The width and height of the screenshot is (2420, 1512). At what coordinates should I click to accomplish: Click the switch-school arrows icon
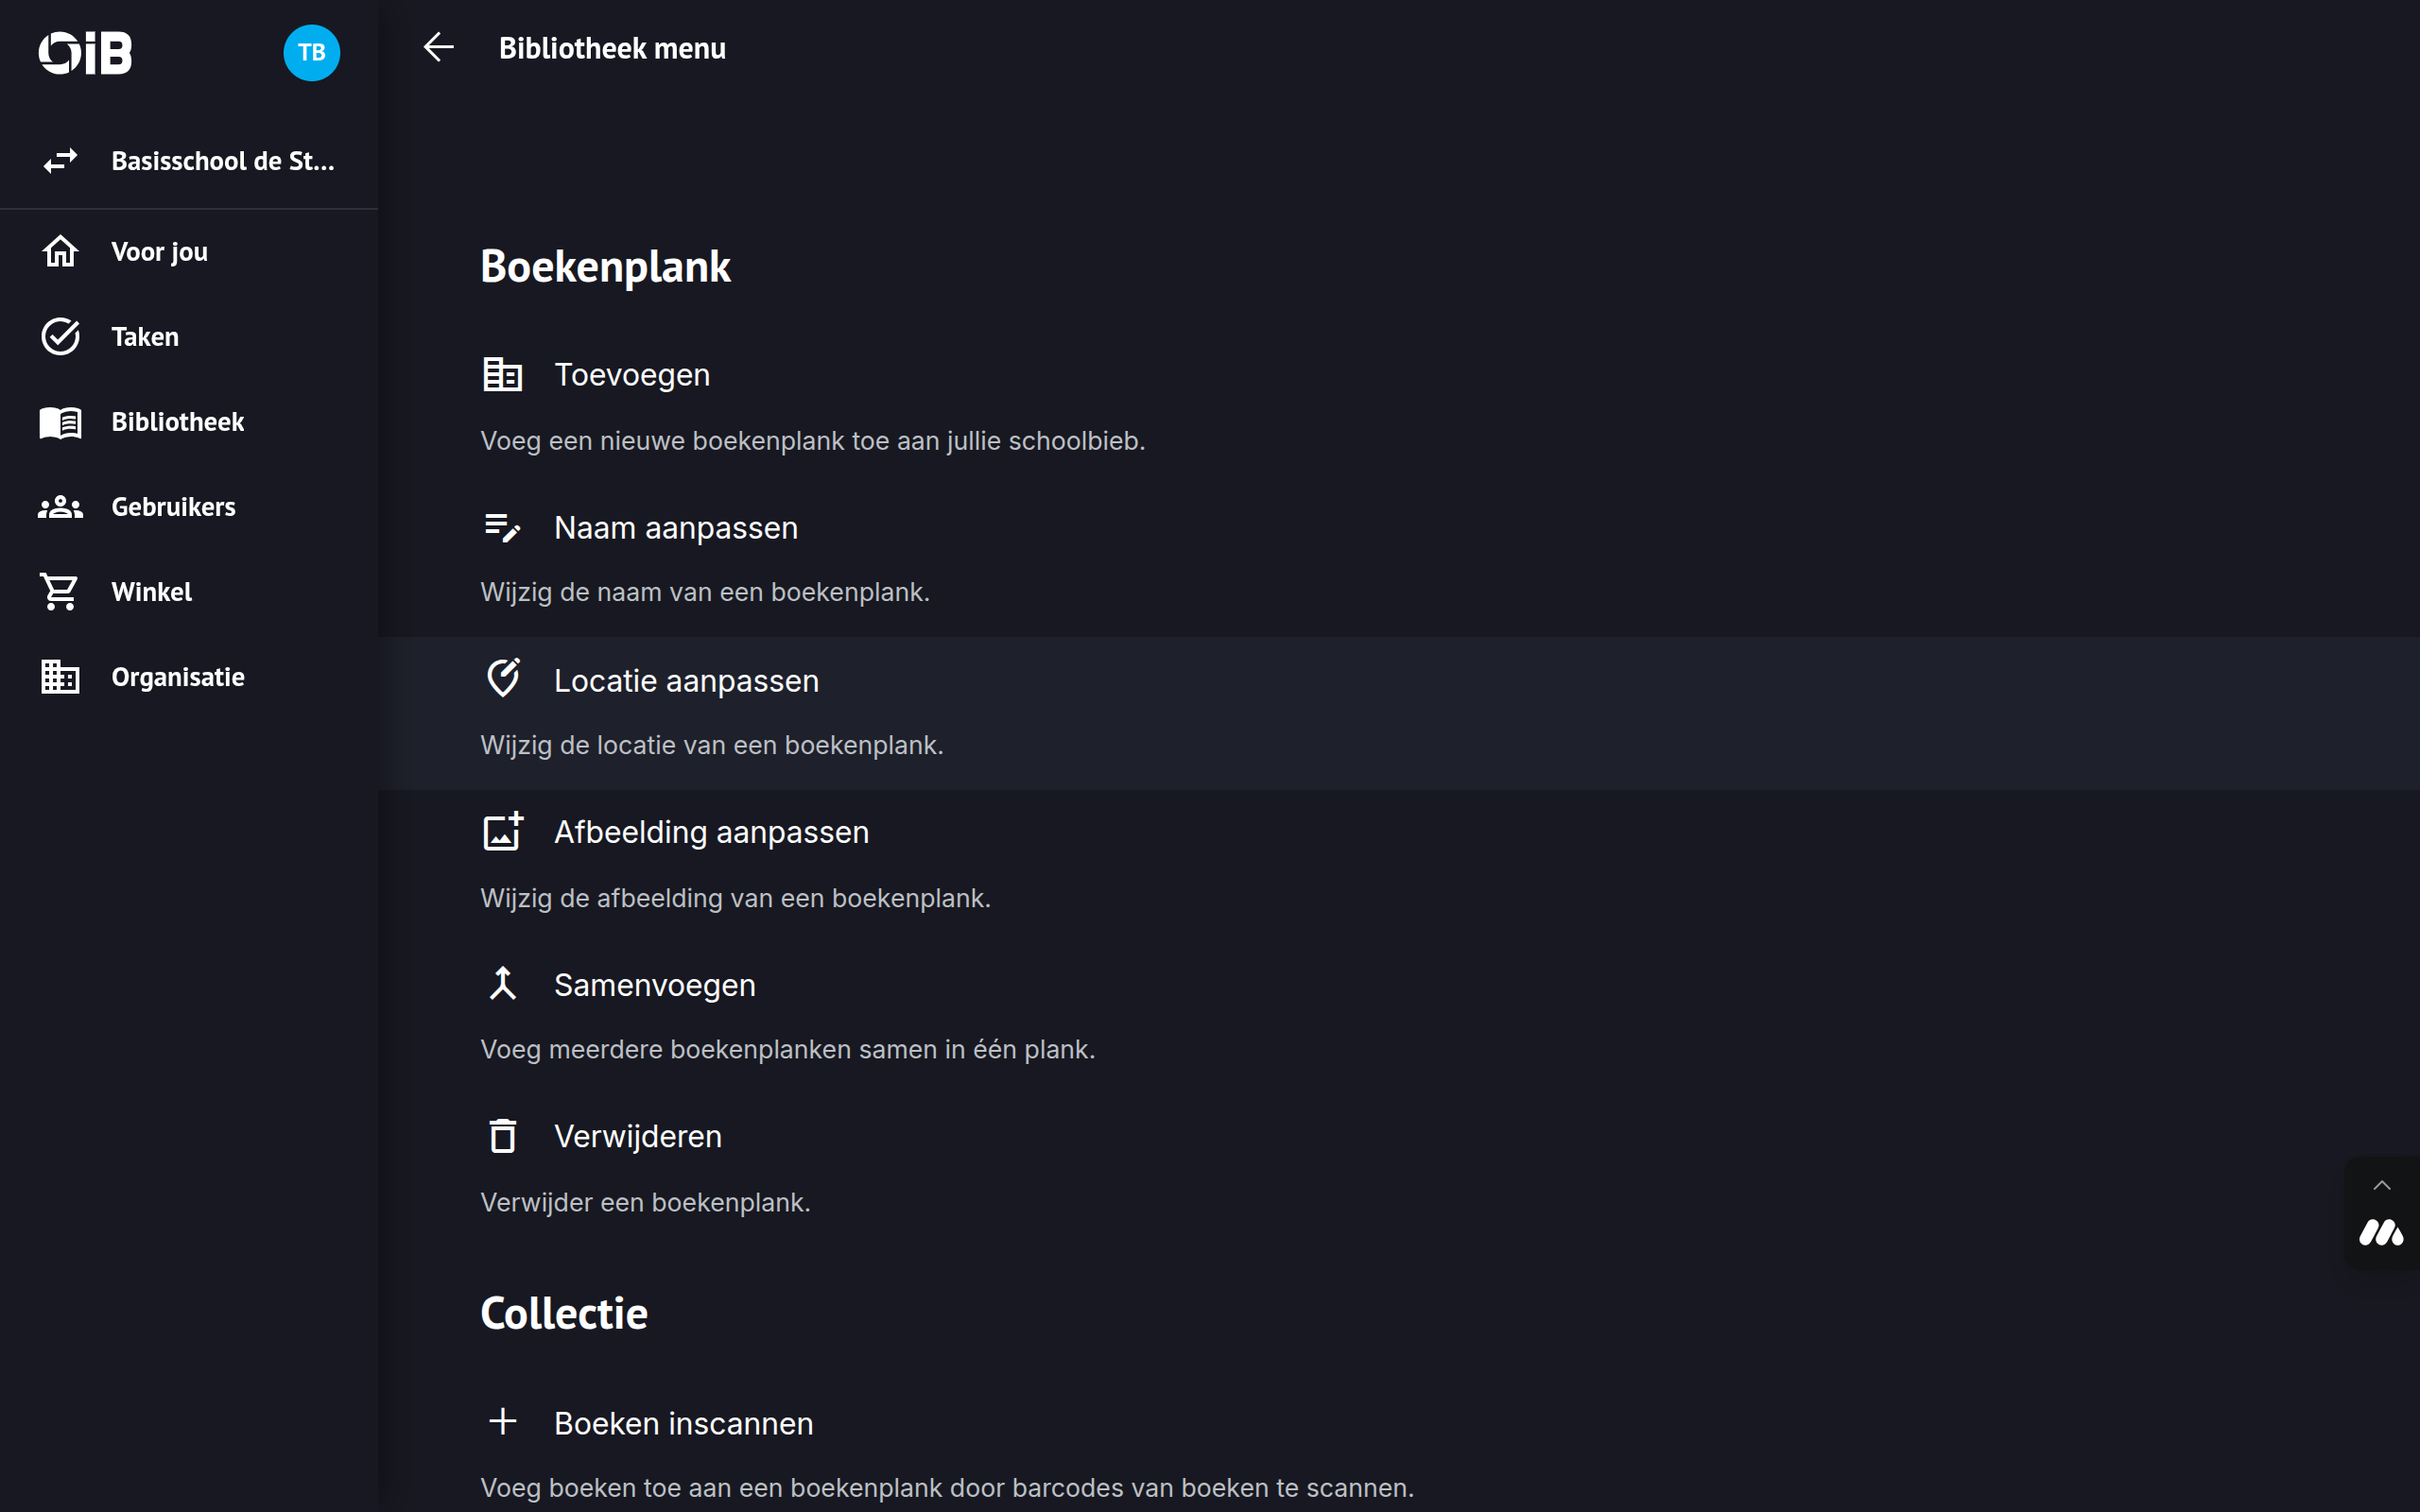pos(60,161)
